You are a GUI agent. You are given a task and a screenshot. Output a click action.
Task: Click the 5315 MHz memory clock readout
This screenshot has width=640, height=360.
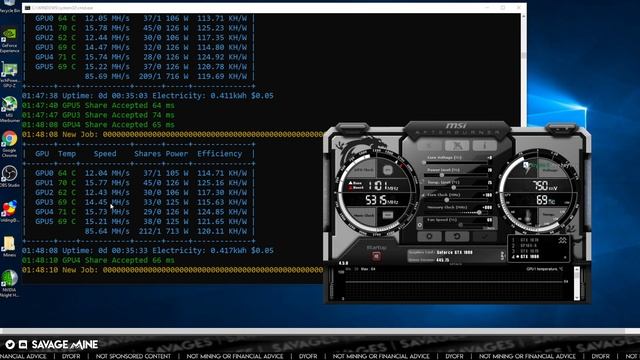[x=381, y=200]
